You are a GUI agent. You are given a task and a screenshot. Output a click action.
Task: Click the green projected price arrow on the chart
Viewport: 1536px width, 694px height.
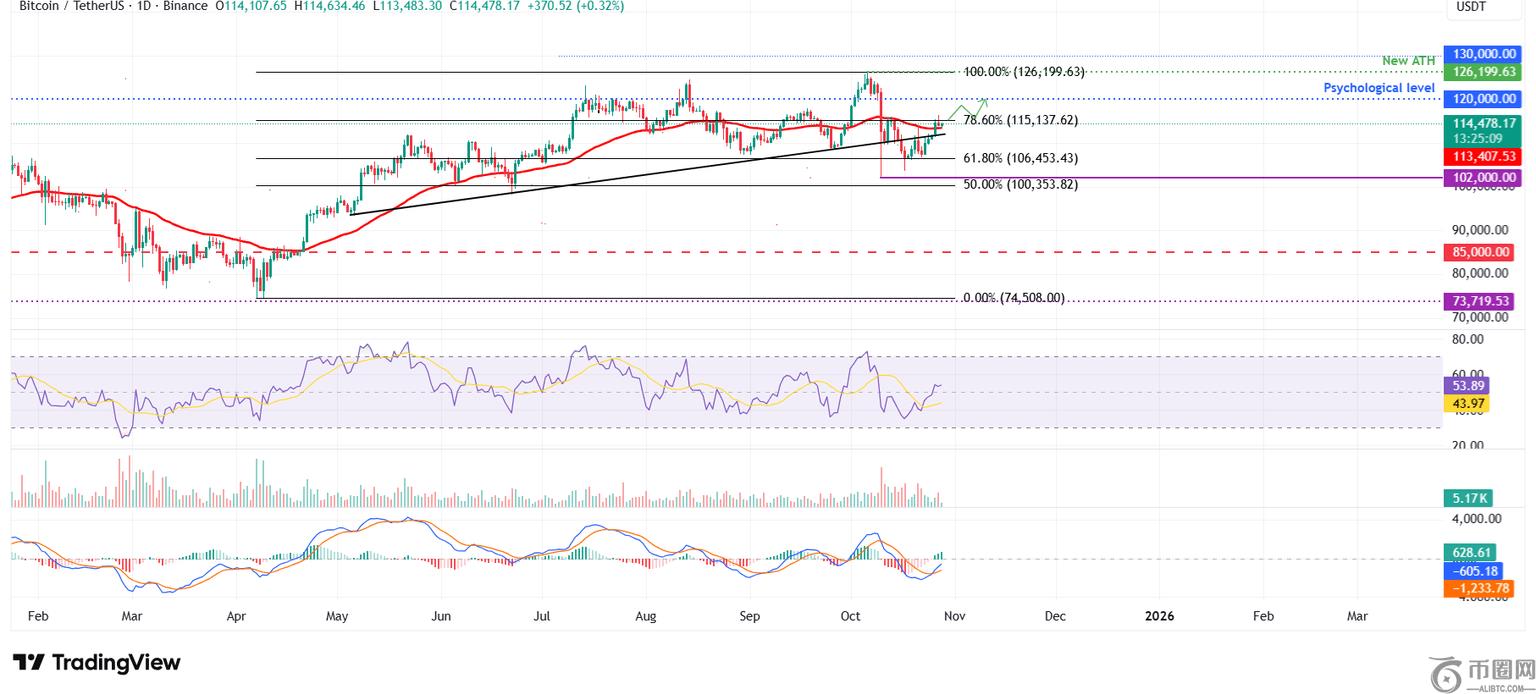pyautogui.click(x=968, y=107)
